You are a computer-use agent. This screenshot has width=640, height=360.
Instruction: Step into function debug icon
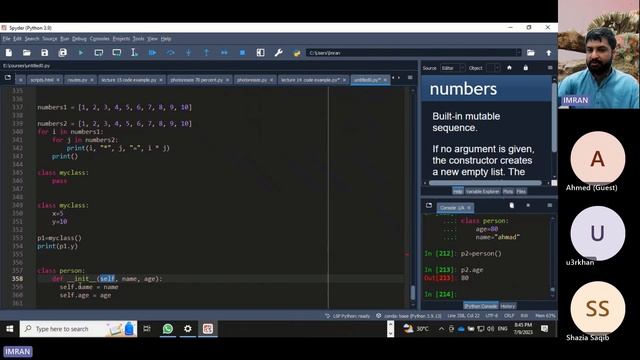(x=189, y=53)
